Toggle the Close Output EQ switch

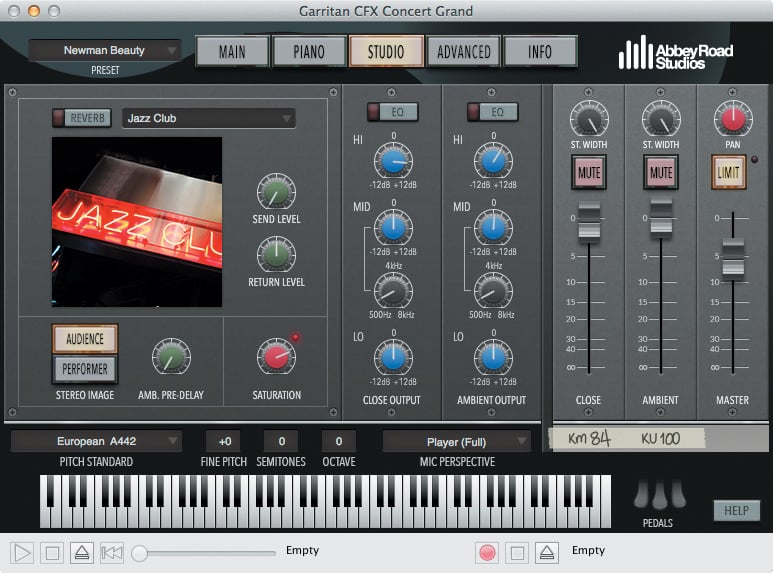tap(392, 112)
